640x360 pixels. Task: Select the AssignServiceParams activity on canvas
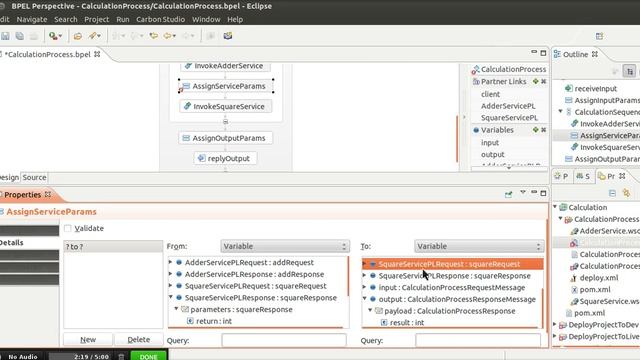[x=226, y=86]
